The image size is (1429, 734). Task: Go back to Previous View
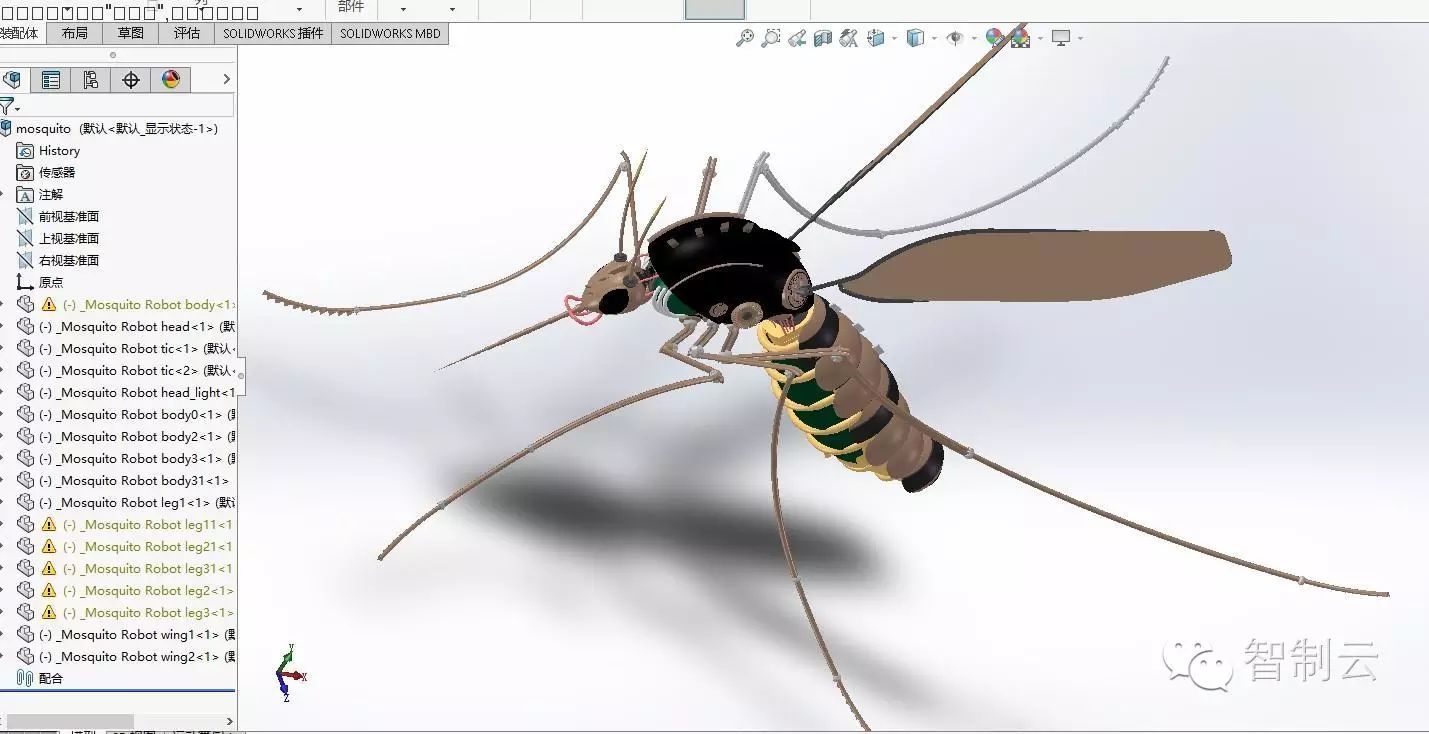(x=797, y=38)
